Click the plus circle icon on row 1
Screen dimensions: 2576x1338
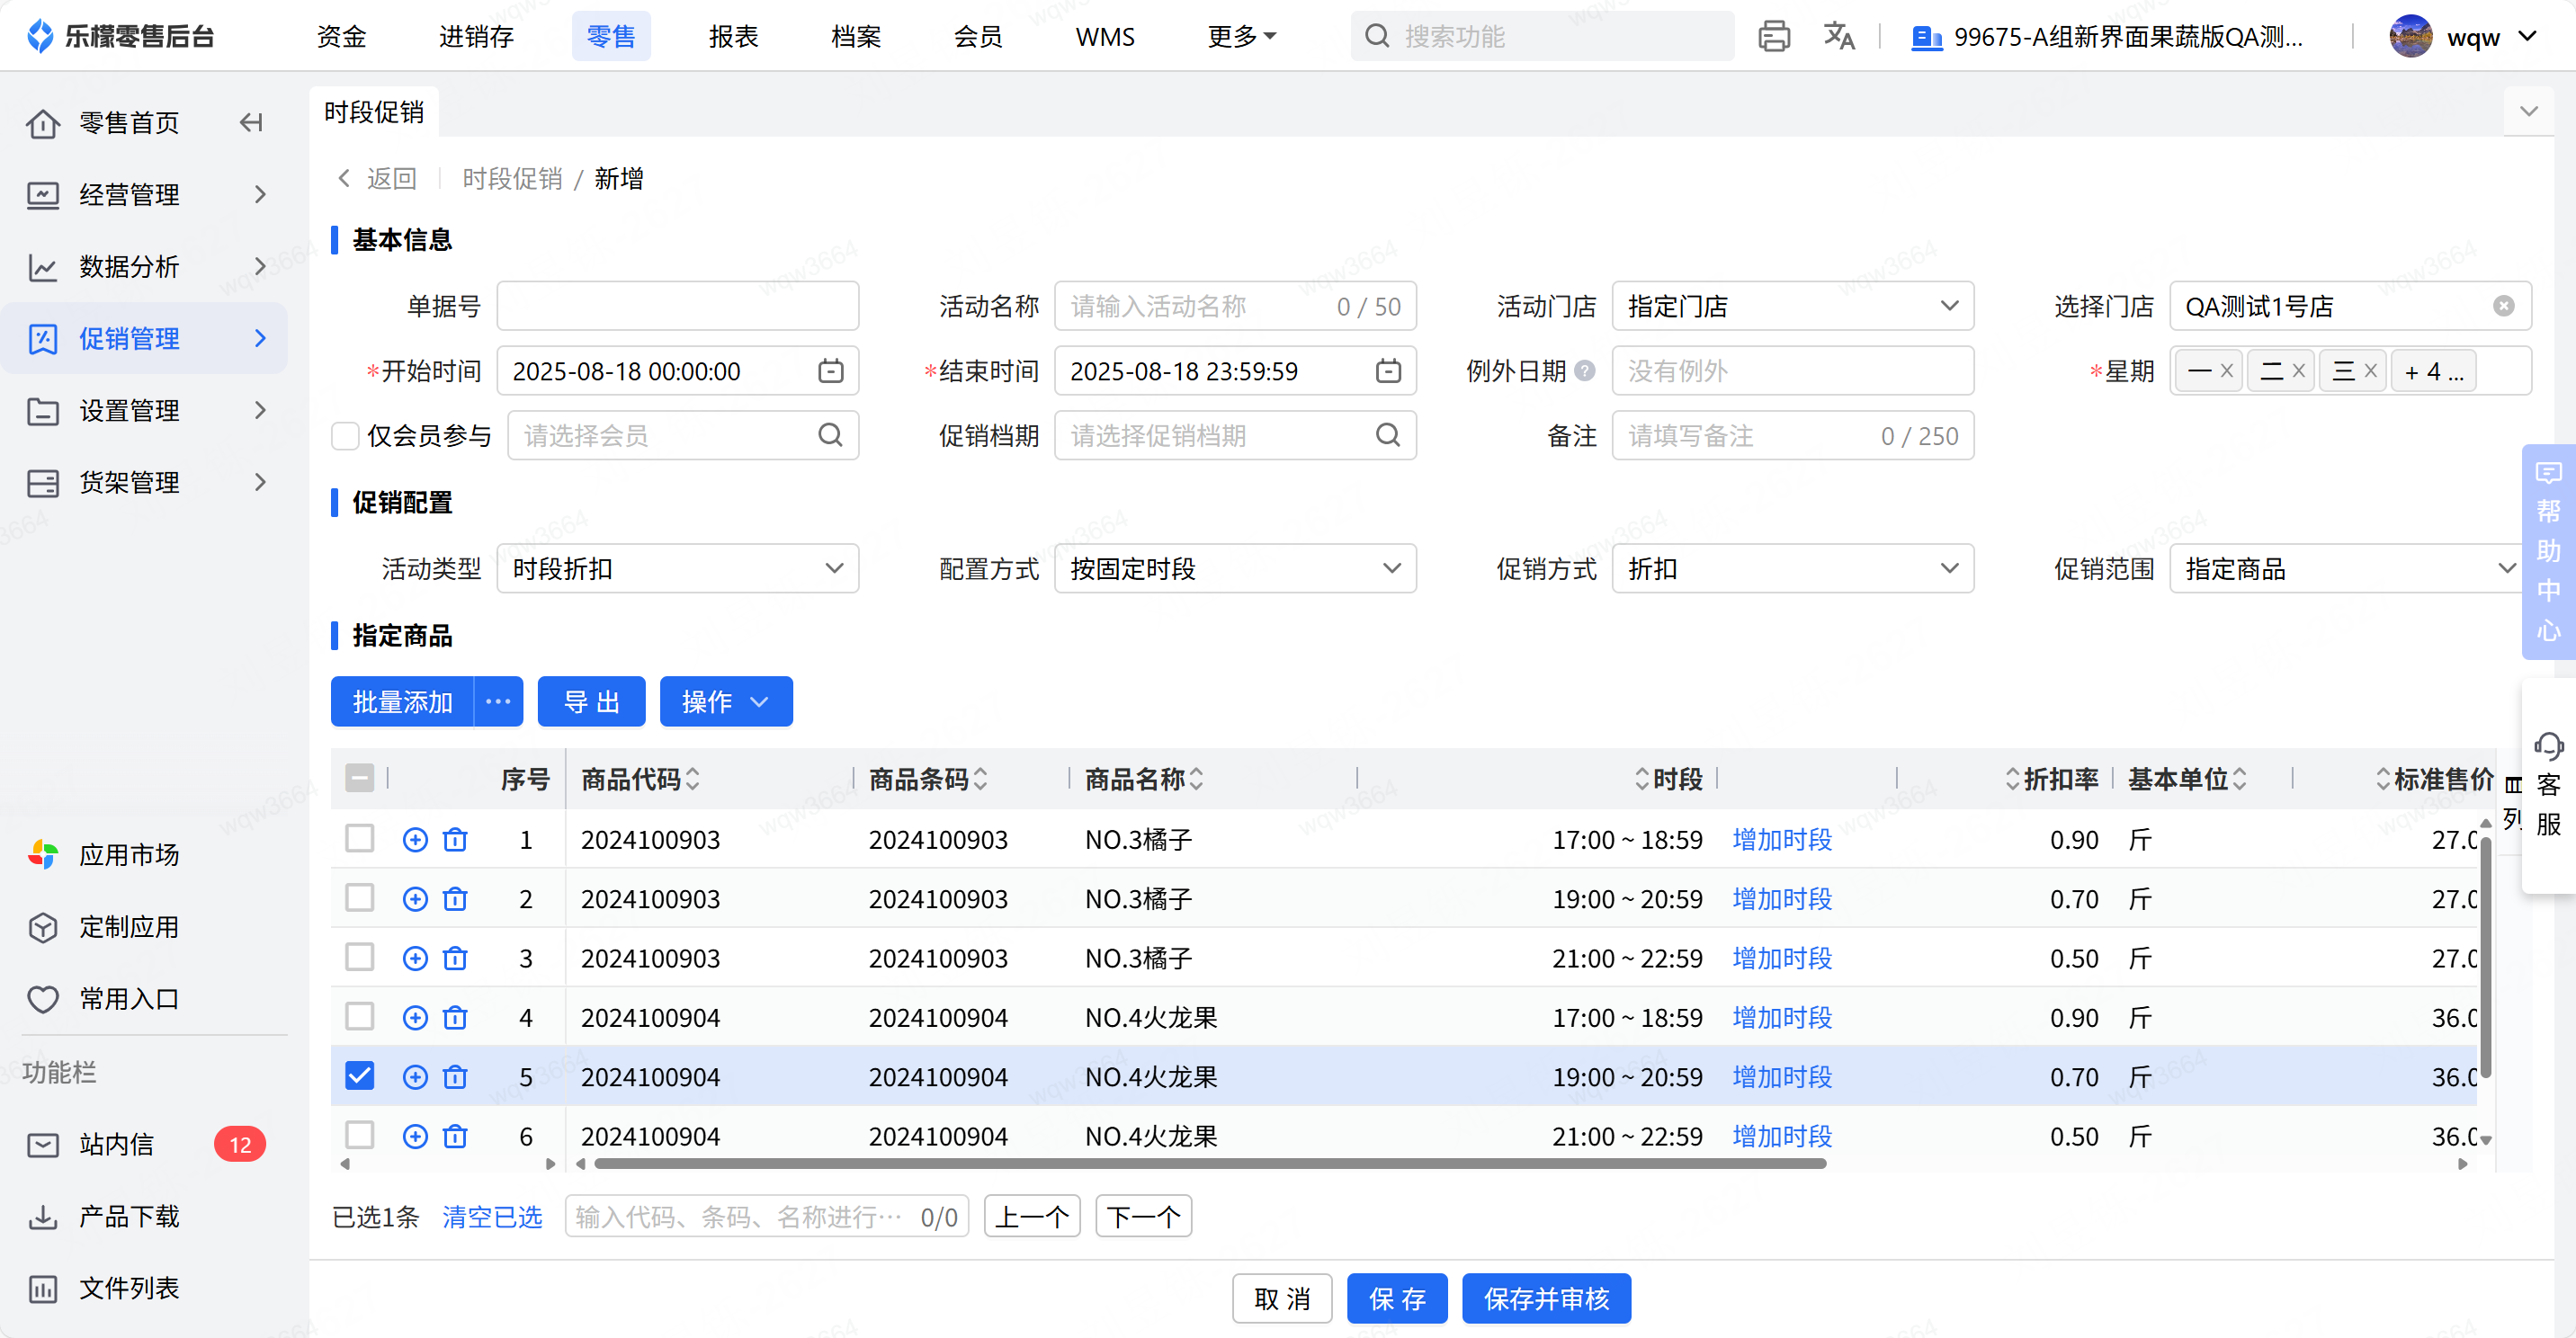pyautogui.click(x=415, y=840)
